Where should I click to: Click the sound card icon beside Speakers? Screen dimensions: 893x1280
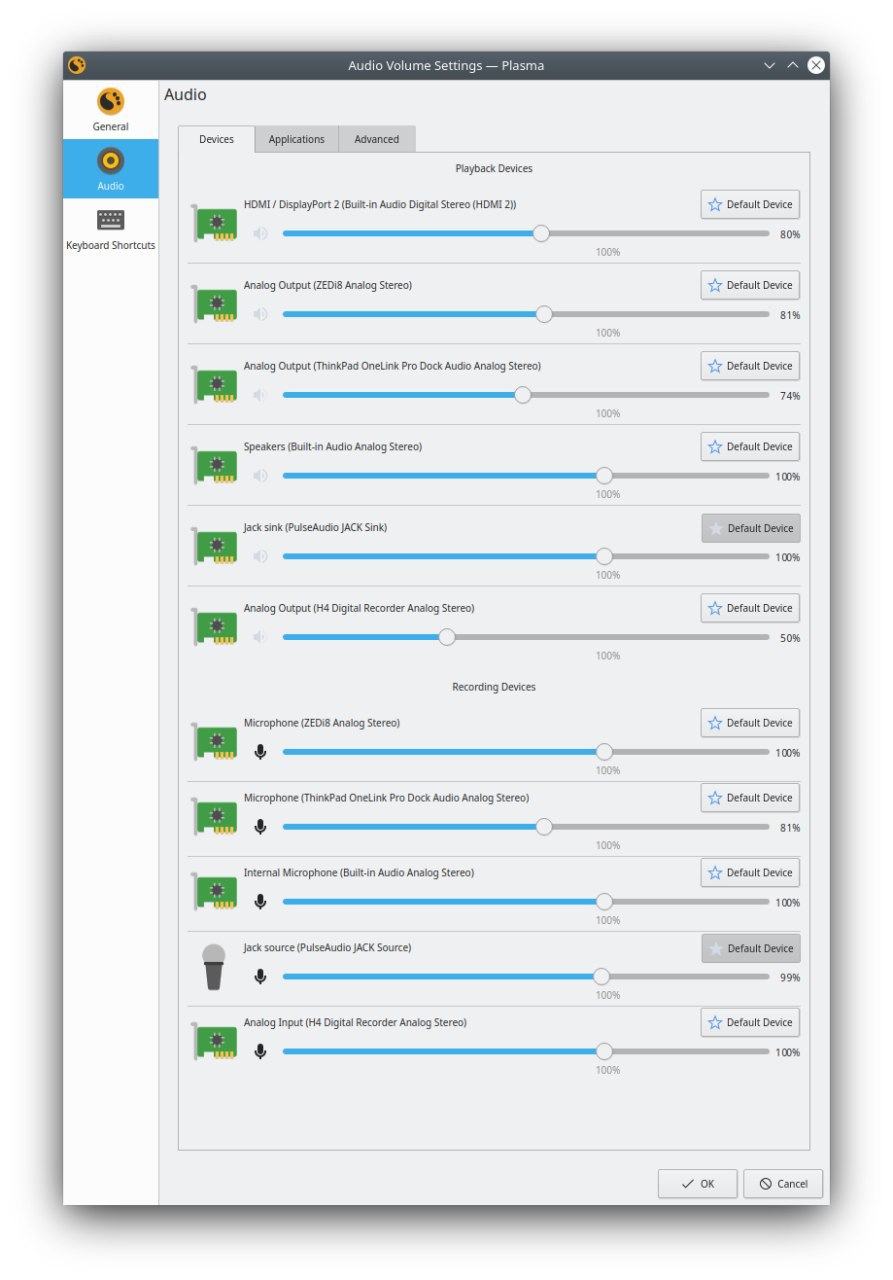point(215,466)
